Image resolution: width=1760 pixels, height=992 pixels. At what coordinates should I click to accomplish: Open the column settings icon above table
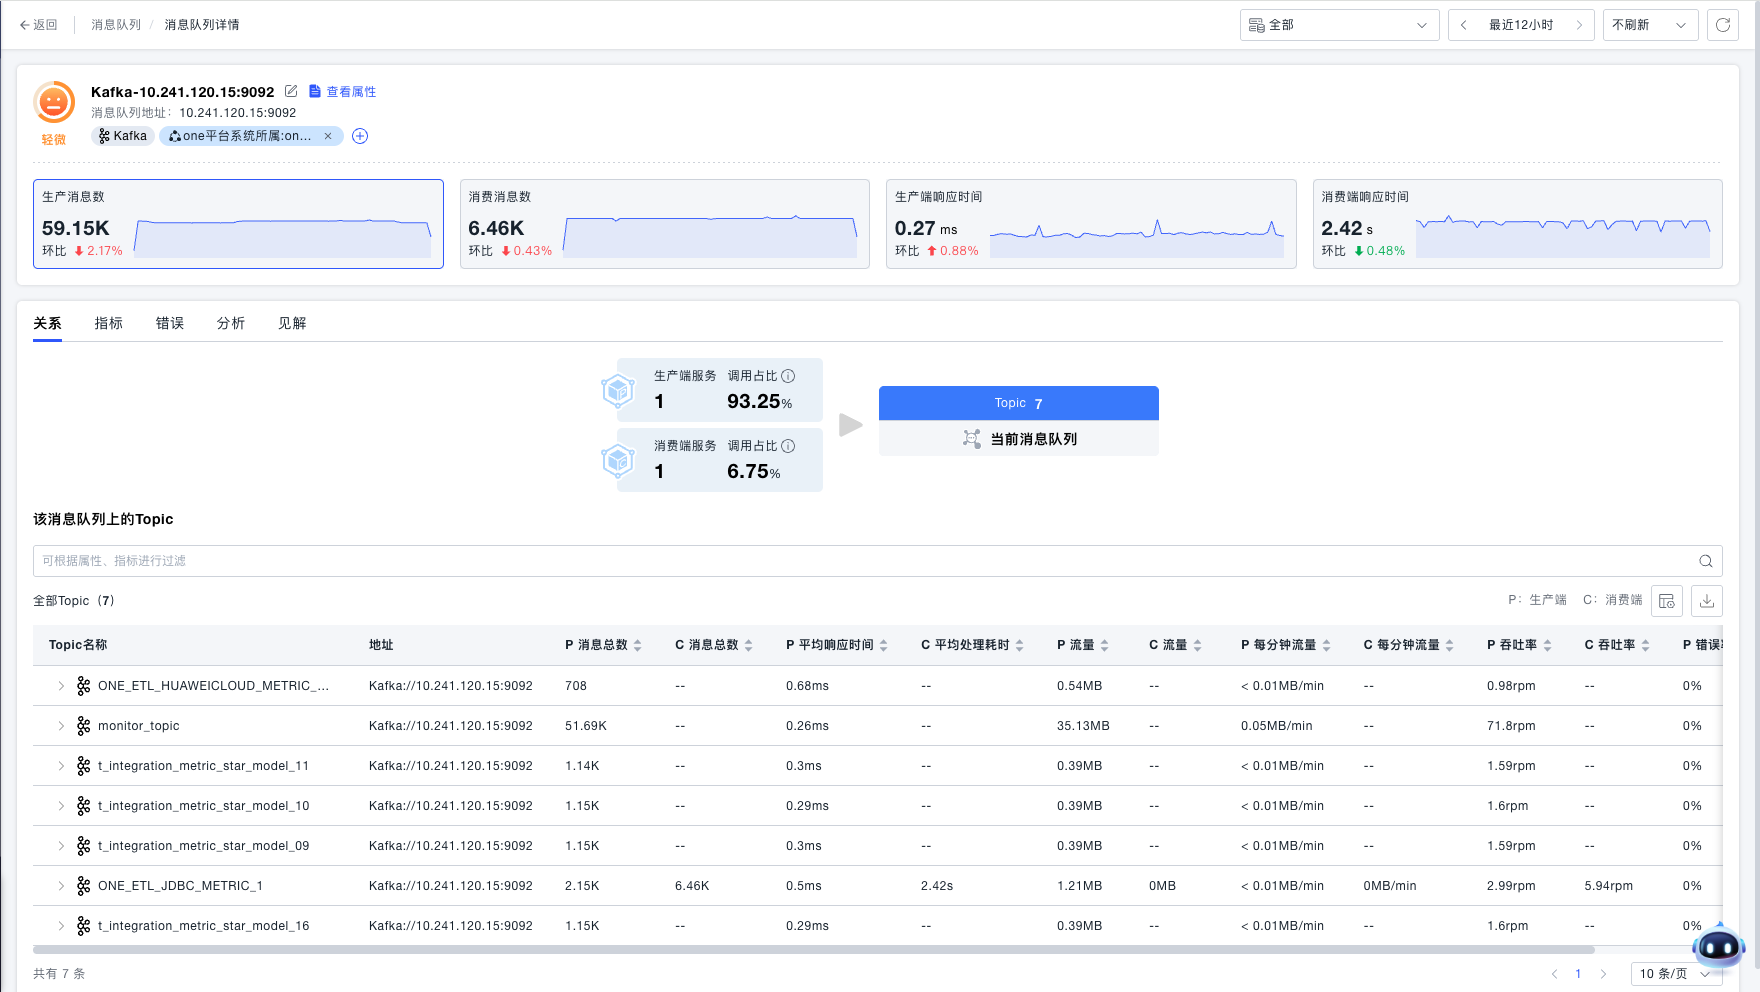(x=1667, y=600)
